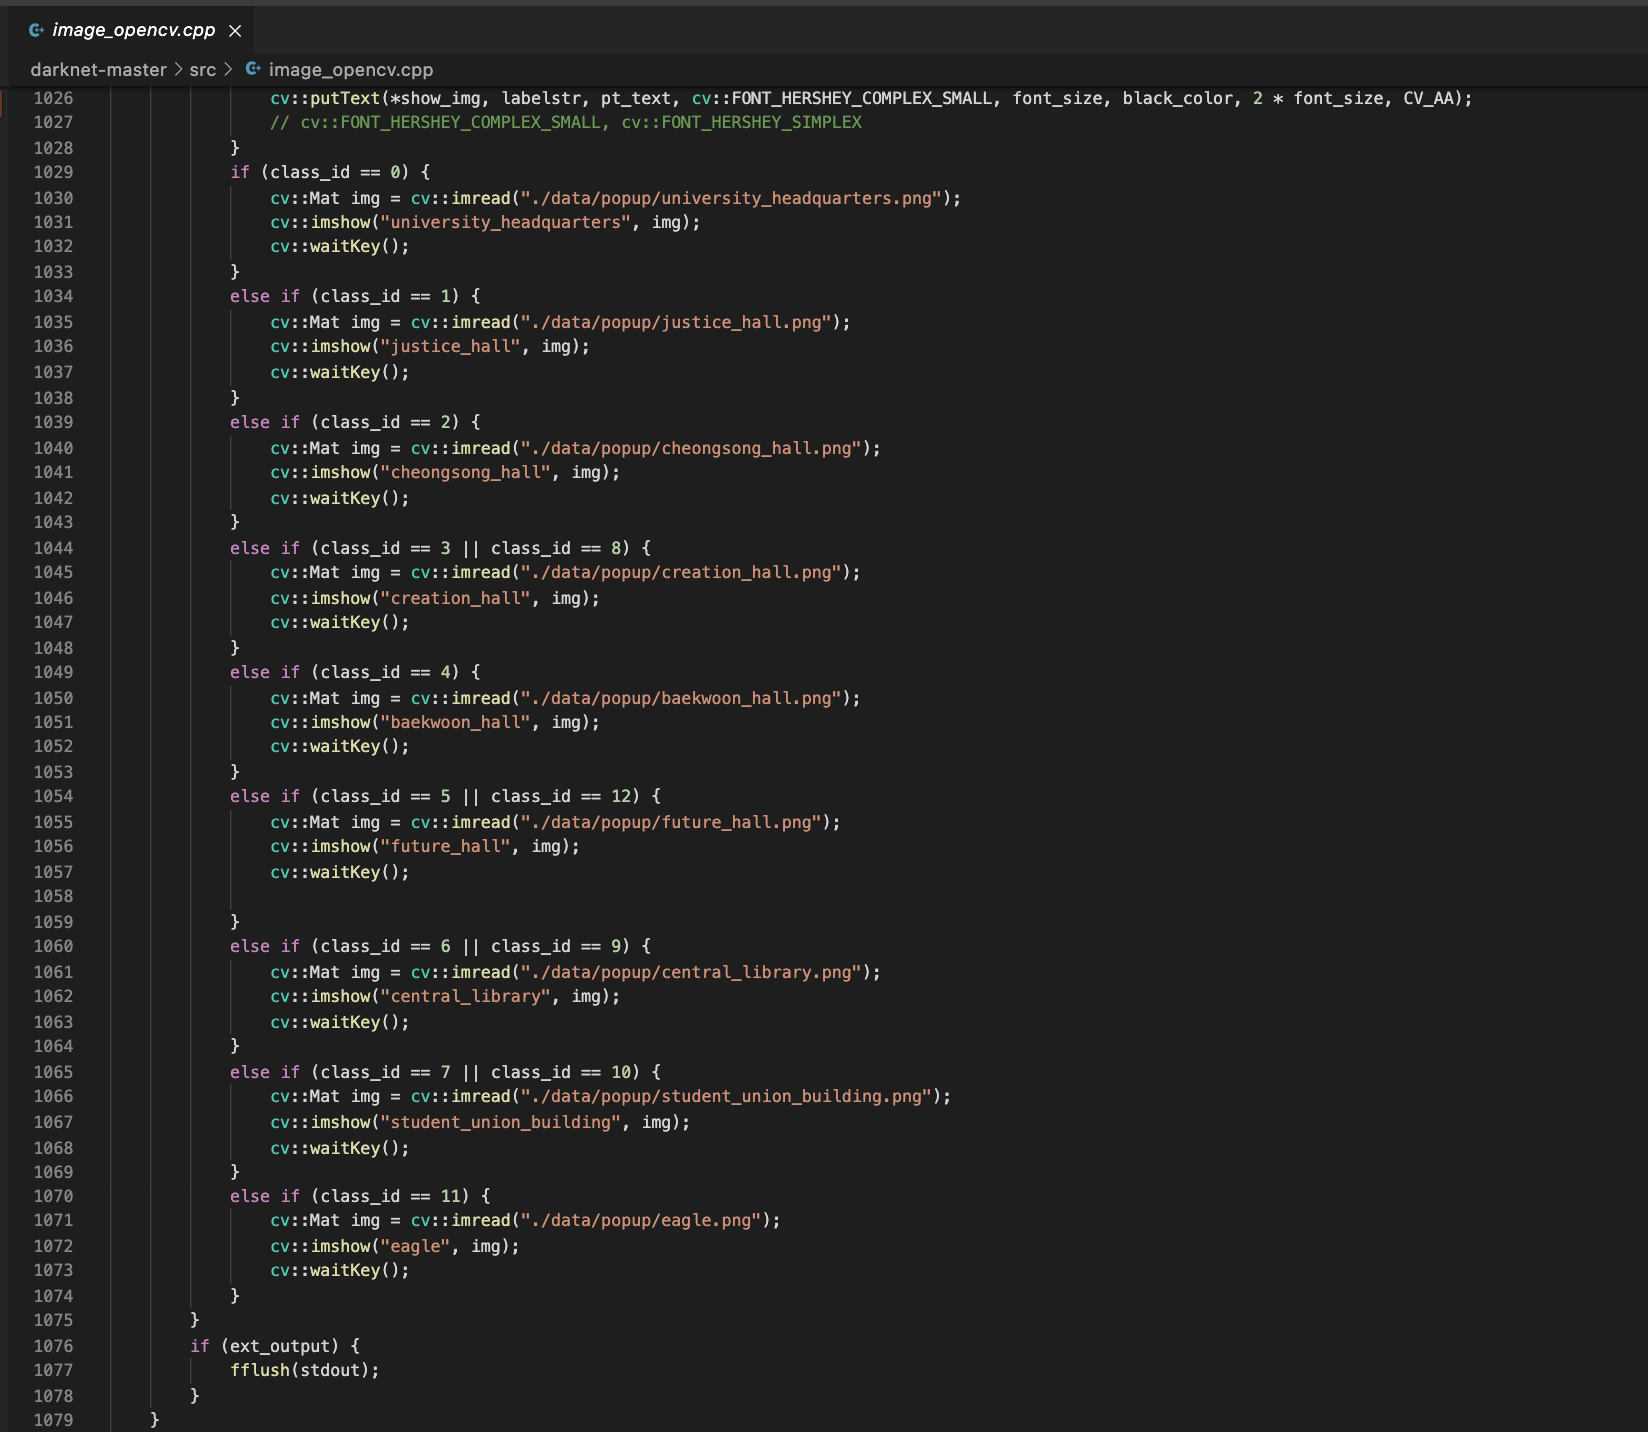The height and width of the screenshot is (1432, 1648).
Task: Click the cheongsong_hall.png path string
Action: 691,448
